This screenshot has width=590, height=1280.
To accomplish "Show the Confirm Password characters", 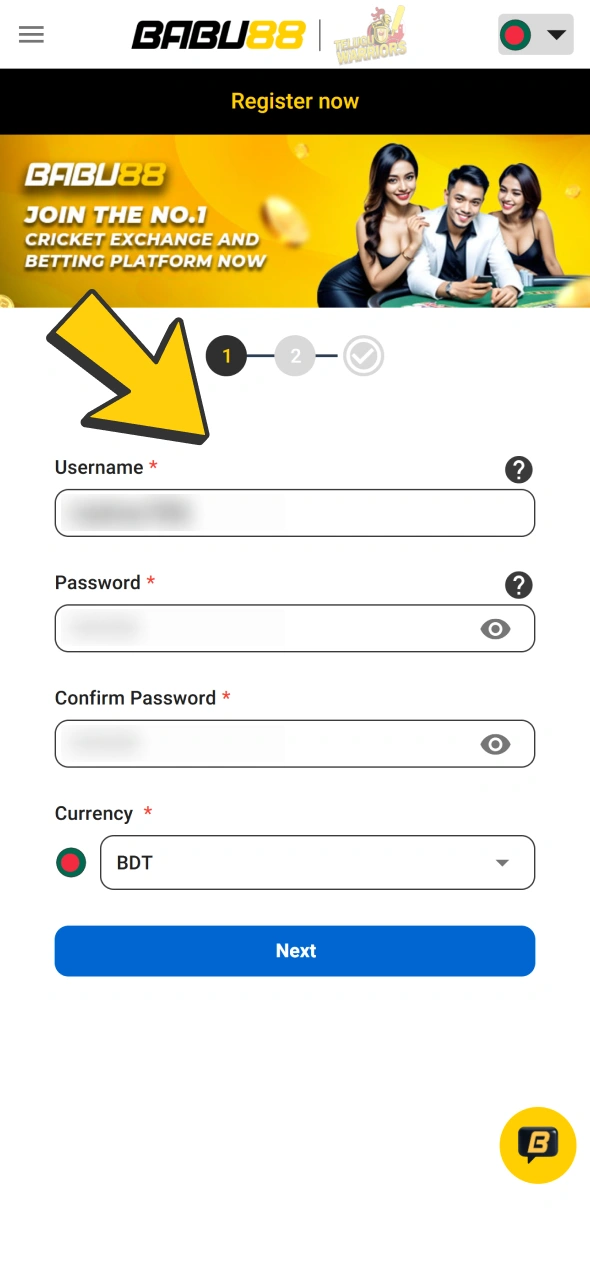I will click(495, 744).
